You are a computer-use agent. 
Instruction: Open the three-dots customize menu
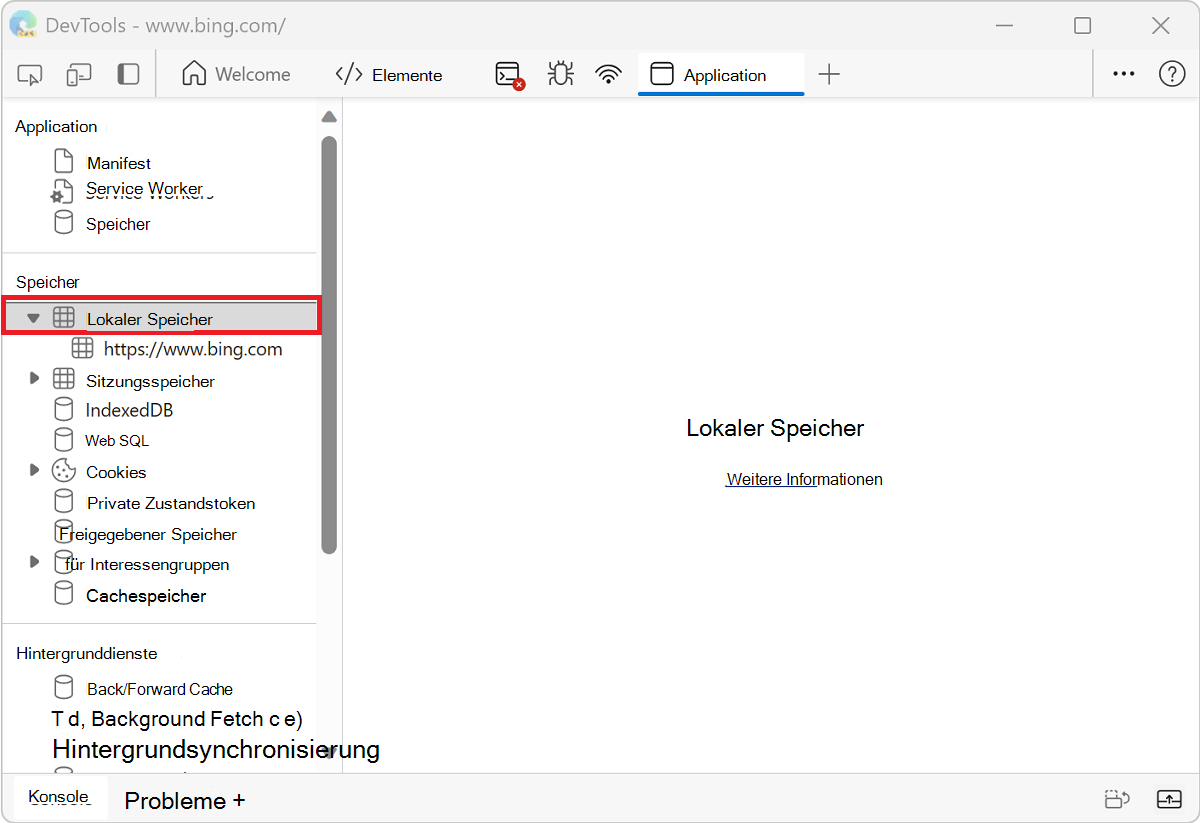(x=1124, y=74)
